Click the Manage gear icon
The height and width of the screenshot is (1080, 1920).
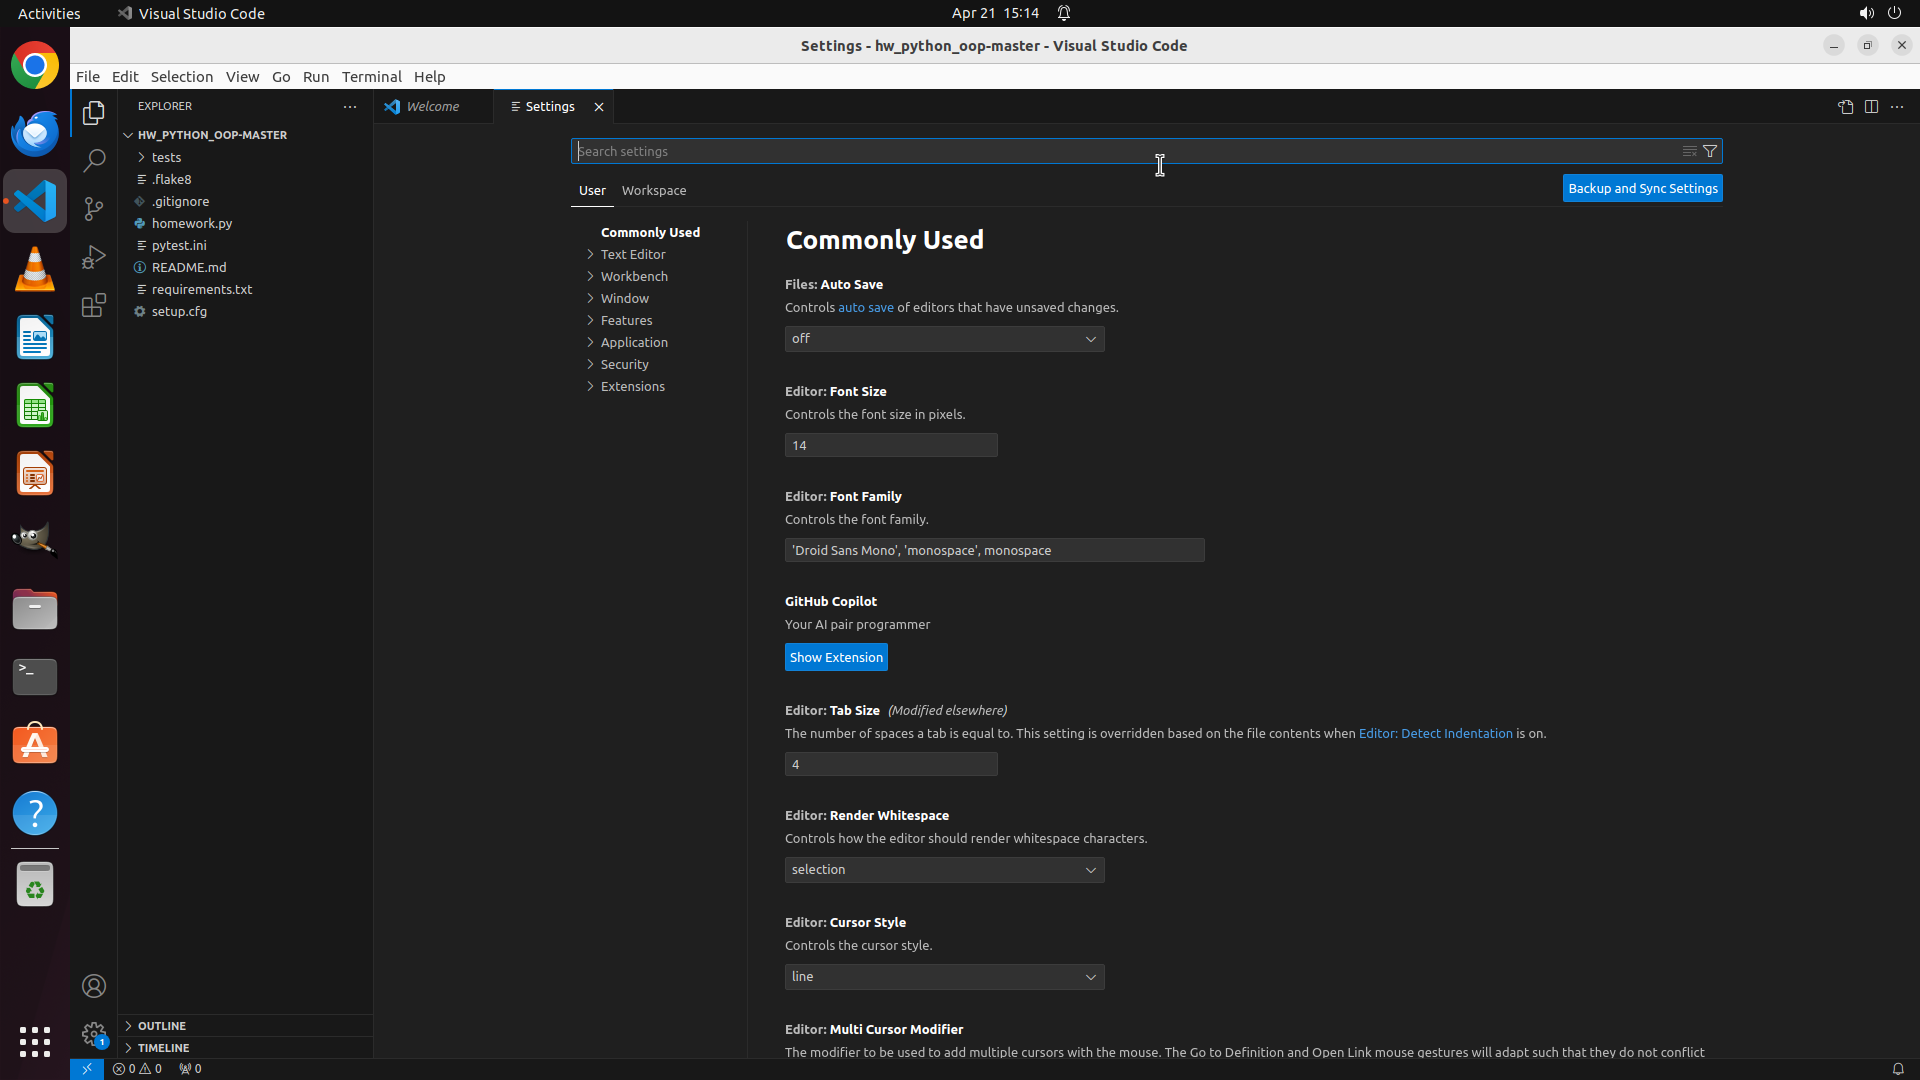[x=94, y=1033]
